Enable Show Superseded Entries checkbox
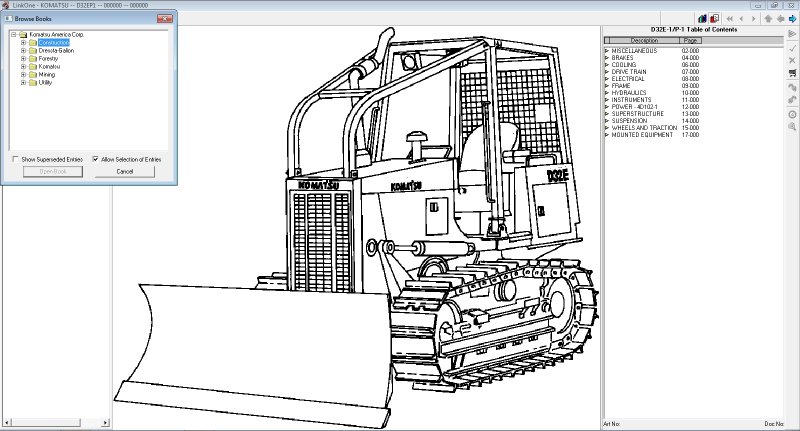 tap(15, 159)
